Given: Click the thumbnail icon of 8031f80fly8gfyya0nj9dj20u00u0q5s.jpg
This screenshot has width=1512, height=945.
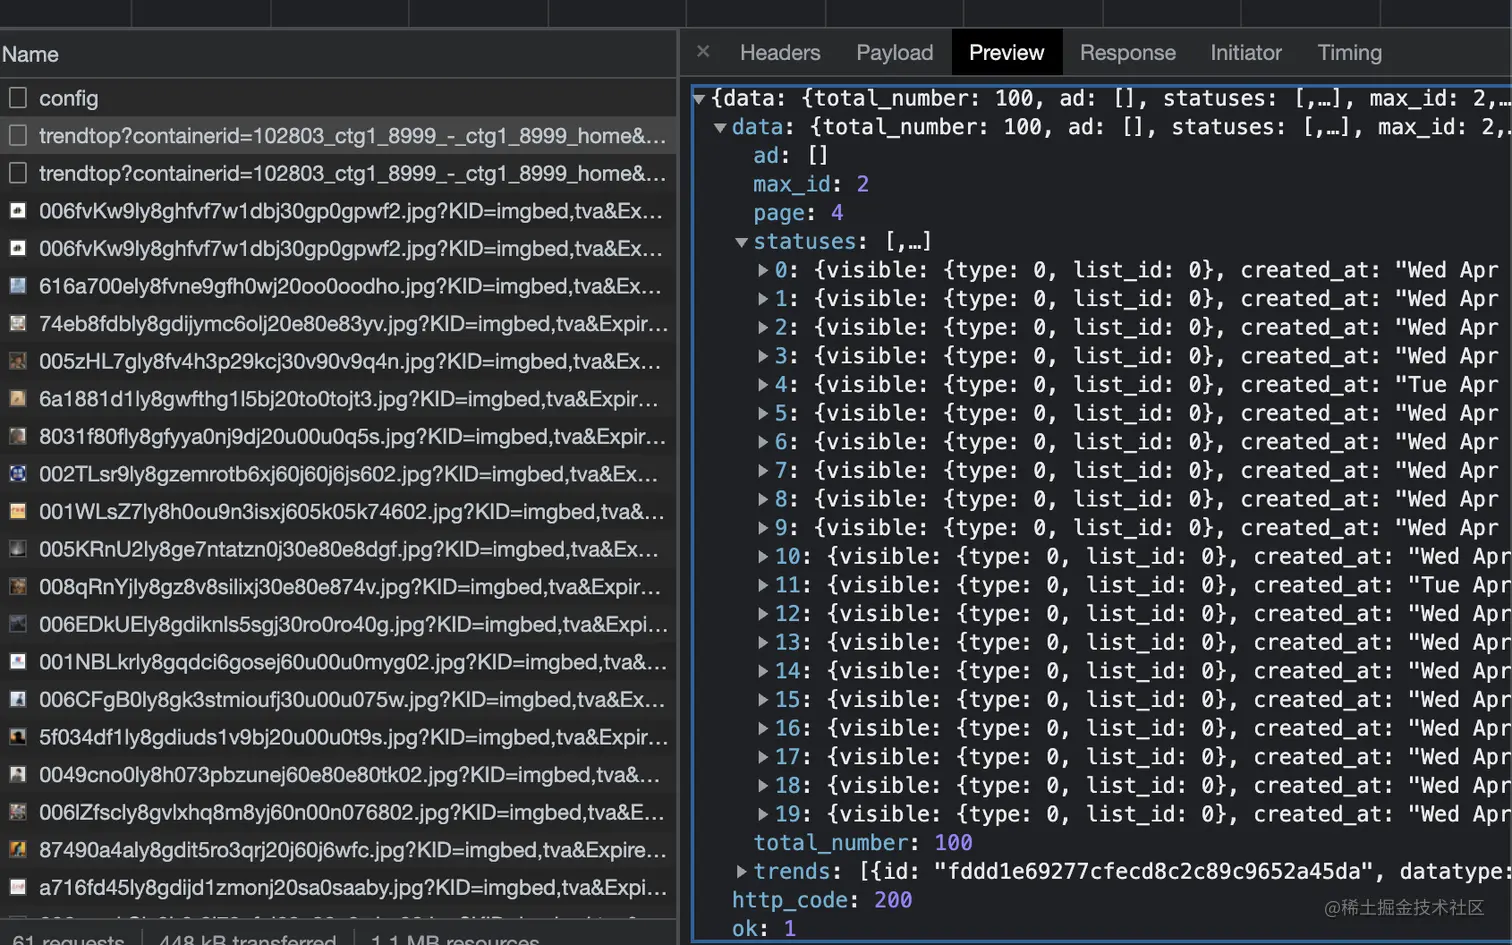Looking at the screenshot, I should 18,436.
